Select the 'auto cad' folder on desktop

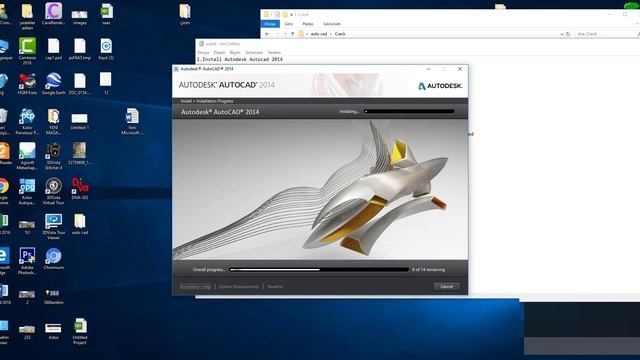pos(80,224)
